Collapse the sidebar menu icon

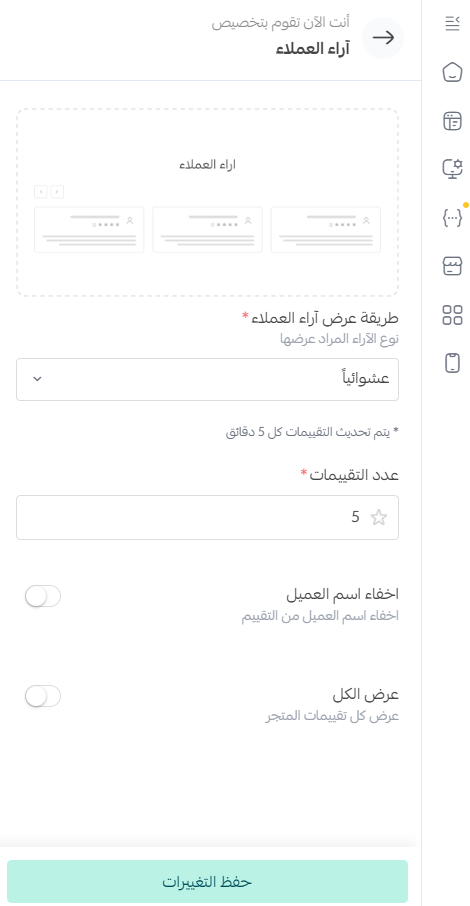point(452,23)
